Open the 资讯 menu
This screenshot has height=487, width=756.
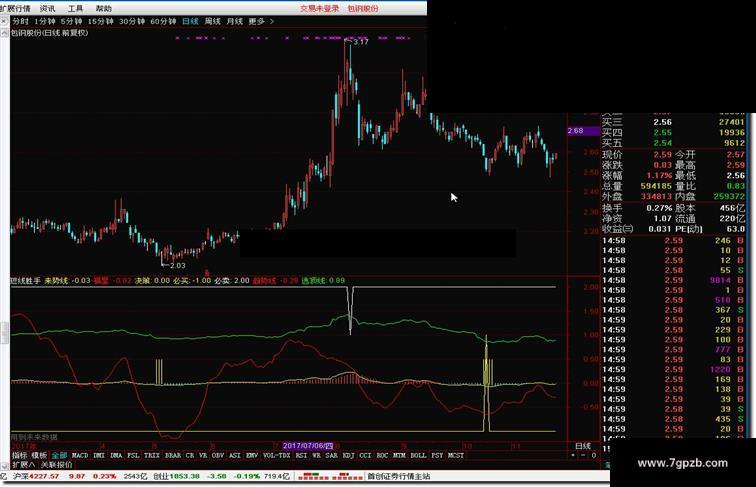pyautogui.click(x=47, y=9)
